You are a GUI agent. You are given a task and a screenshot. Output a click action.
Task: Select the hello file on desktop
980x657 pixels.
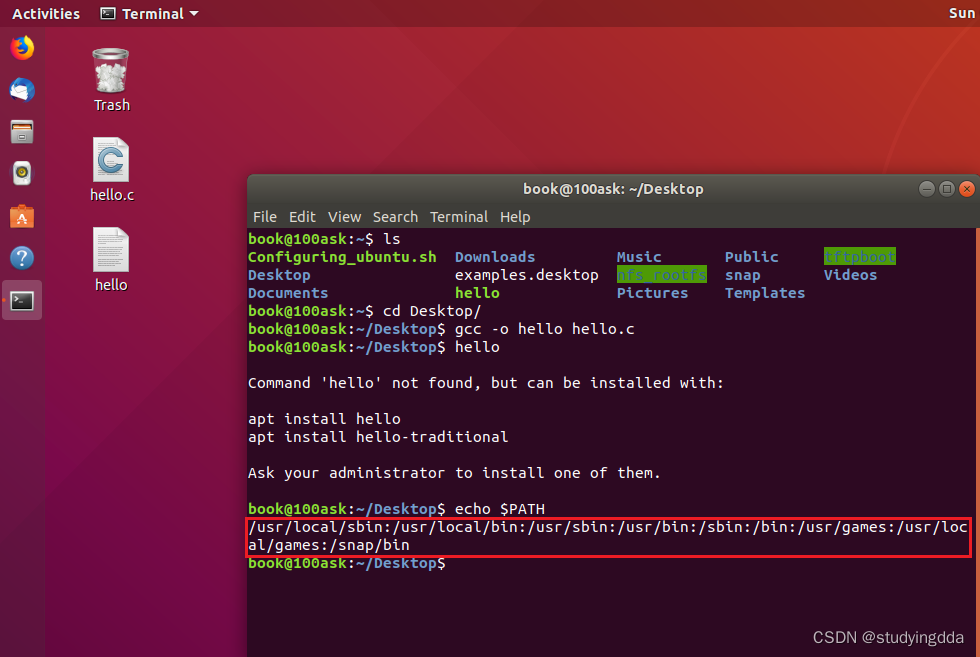(111, 259)
